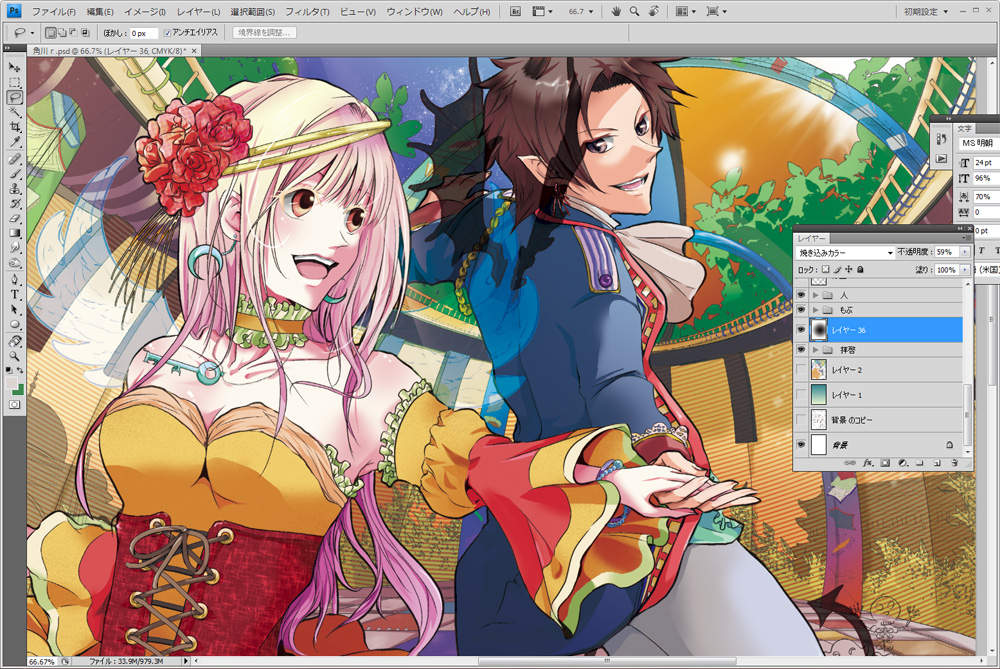This screenshot has width=1000, height=669.
Task: Add a layer mask
Action: (885, 463)
